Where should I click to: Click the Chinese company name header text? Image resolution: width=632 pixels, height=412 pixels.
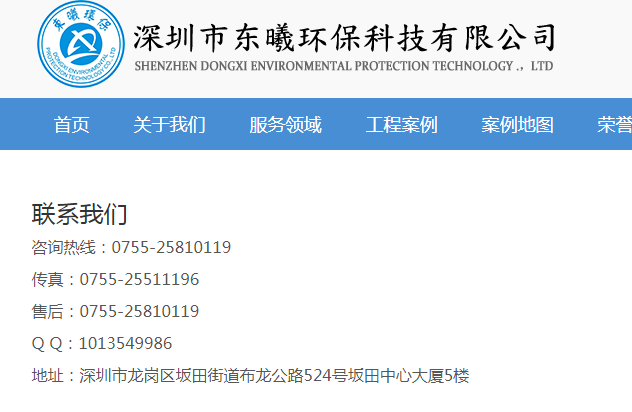click(x=344, y=36)
